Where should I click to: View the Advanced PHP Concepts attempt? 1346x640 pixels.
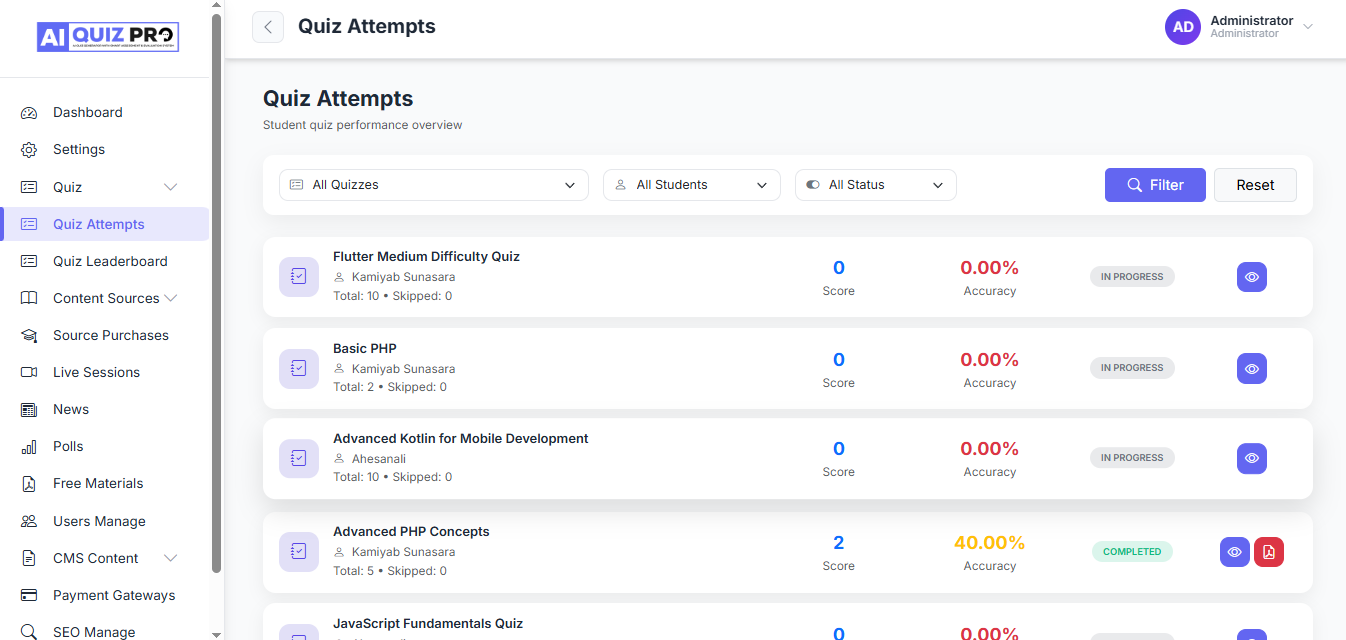[1235, 552]
